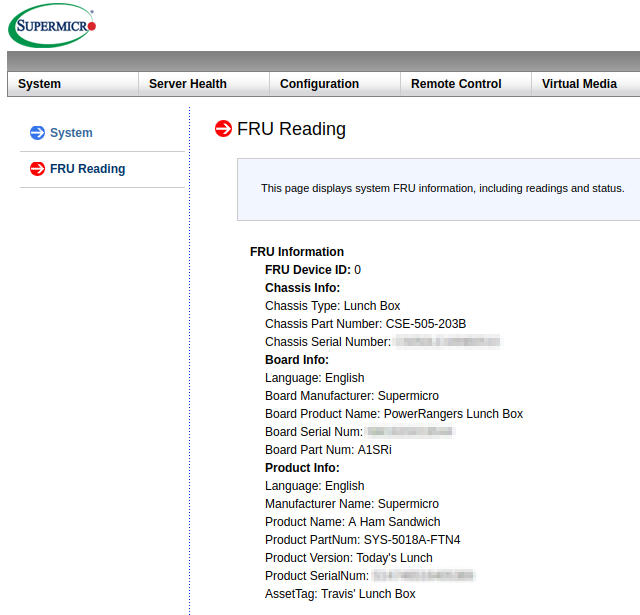Viewport: 640px width, 615px height.
Task: Open the Server Health menu
Action: click(x=188, y=84)
